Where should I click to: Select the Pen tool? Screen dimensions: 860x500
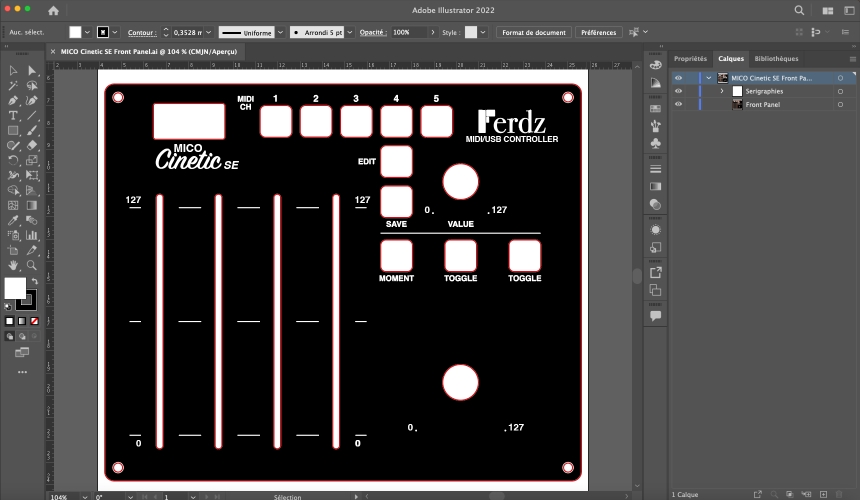13,101
